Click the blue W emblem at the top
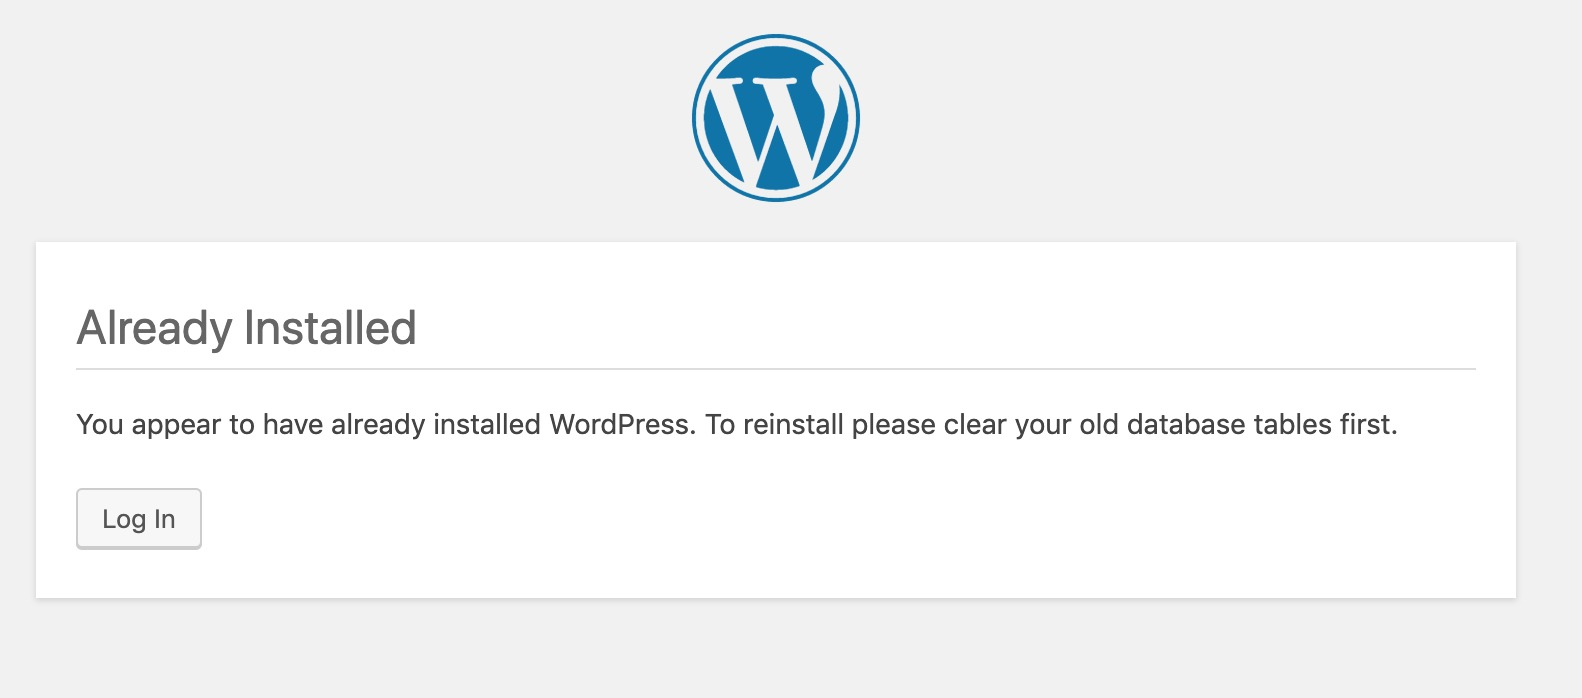This screenshot has height=698, width=1582. 775,118
